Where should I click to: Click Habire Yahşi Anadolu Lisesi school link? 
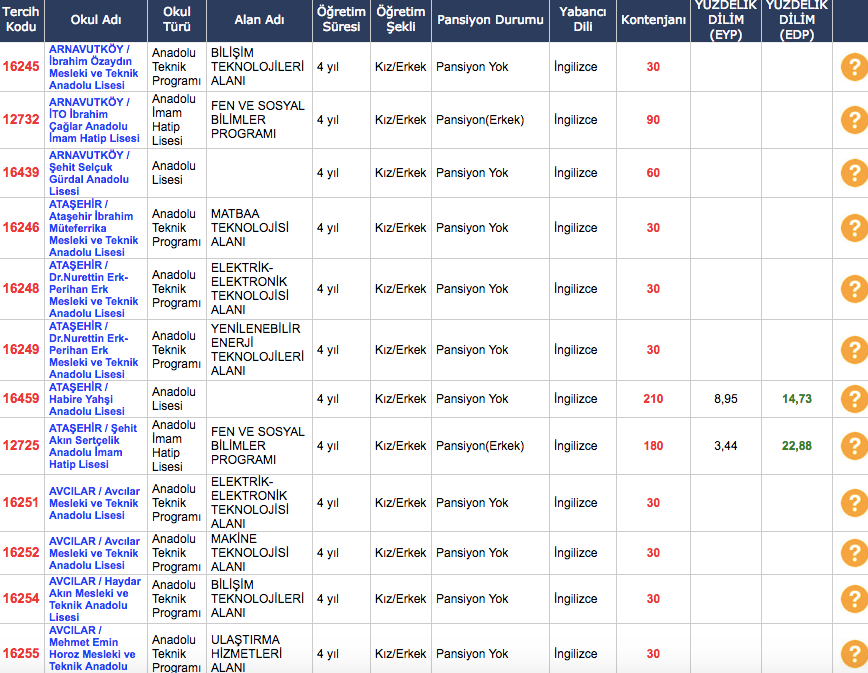coord(88,399)
